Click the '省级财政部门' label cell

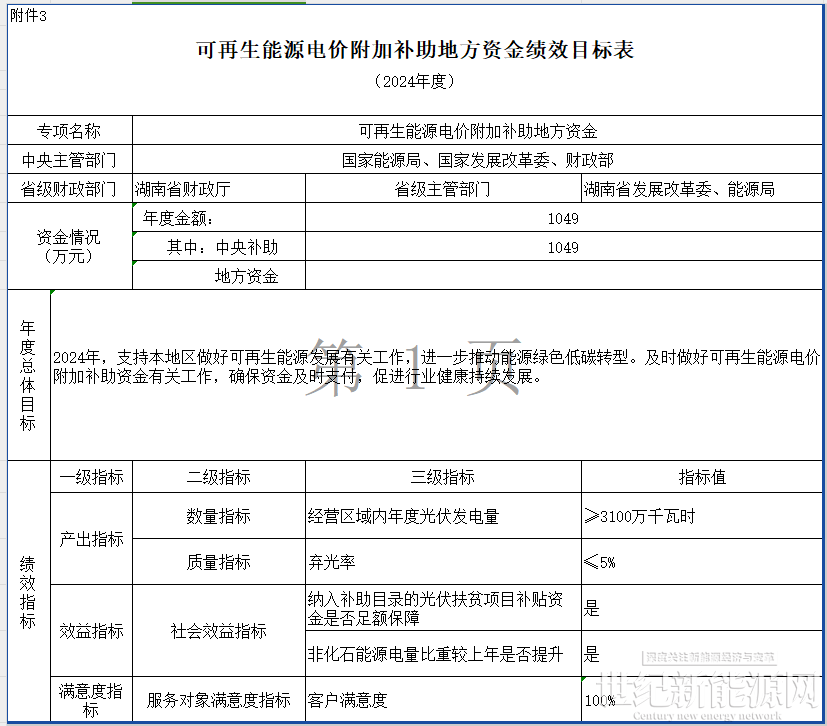pos(70,189)
